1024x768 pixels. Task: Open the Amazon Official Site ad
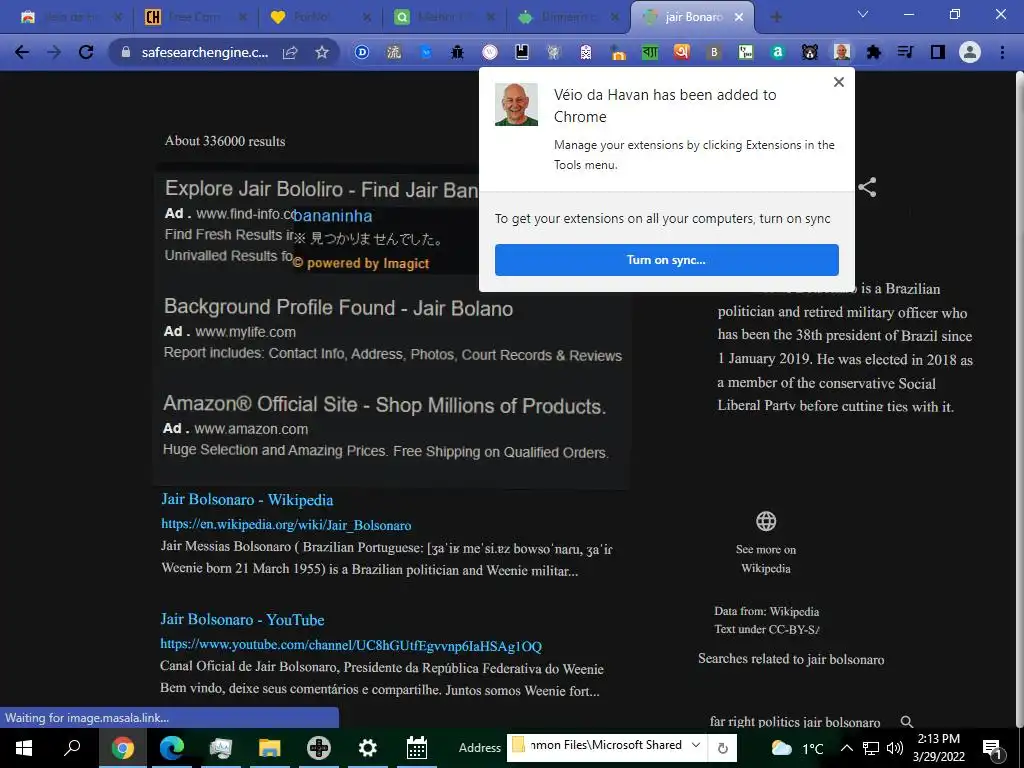click(x=385, y=405)
